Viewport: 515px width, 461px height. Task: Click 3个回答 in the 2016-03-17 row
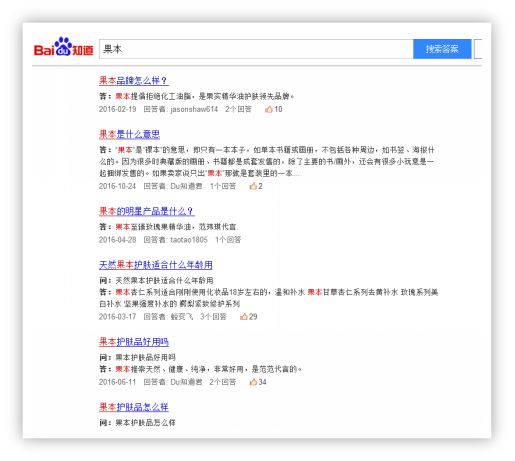pyautogui.click(x=213, y=317)
